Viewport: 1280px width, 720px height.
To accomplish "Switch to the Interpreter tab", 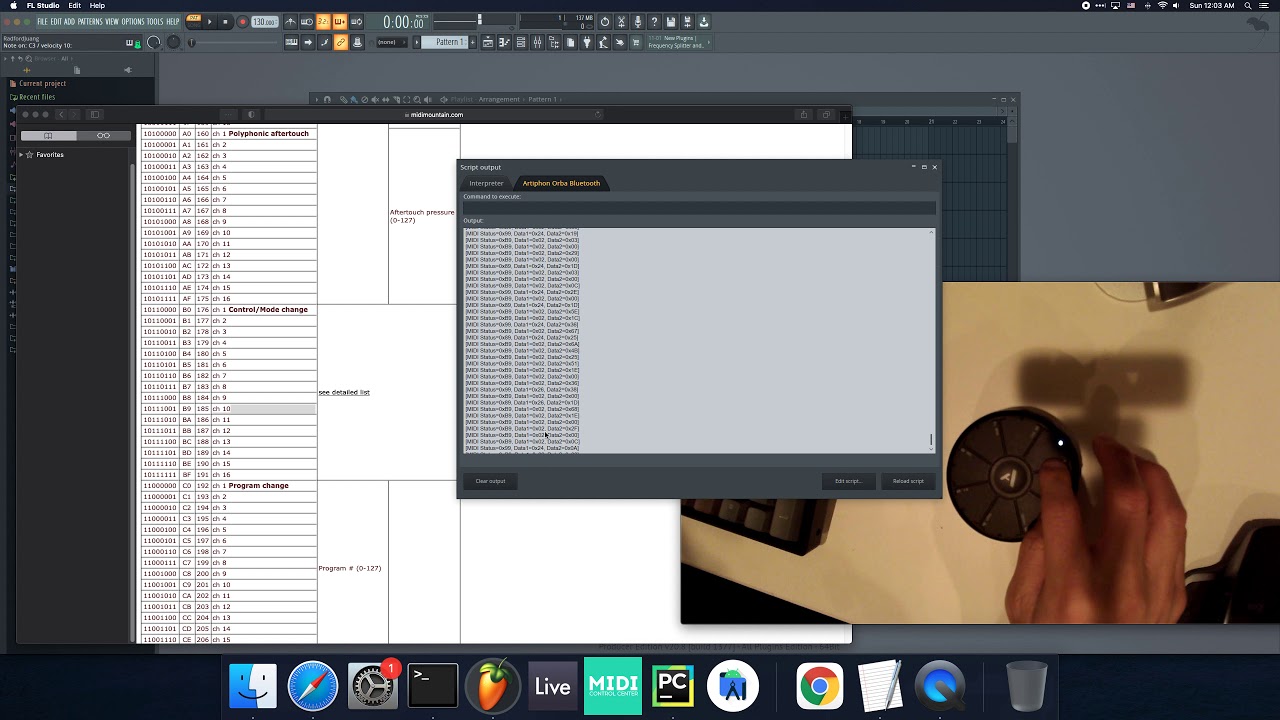I will [x=486, y=183].
